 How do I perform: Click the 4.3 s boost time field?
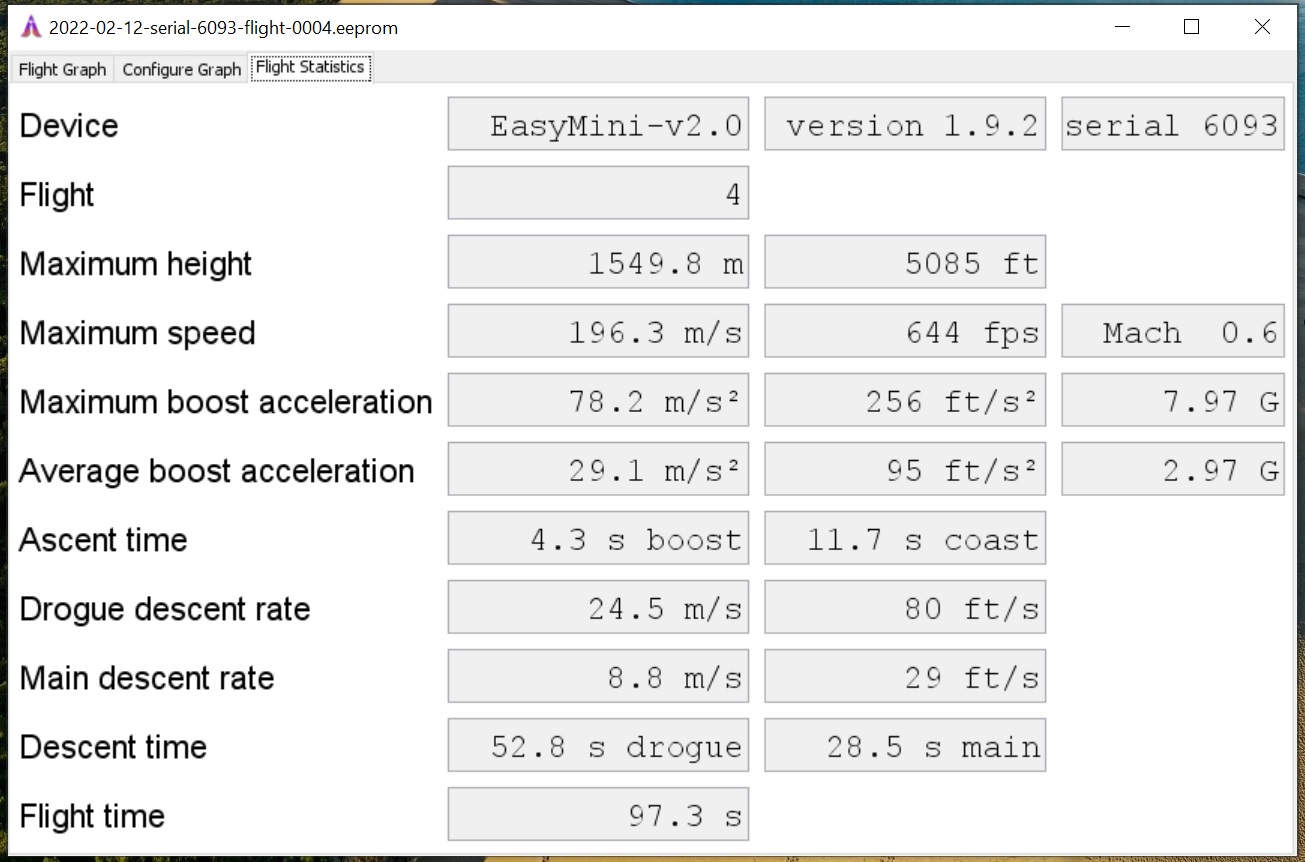598,539
